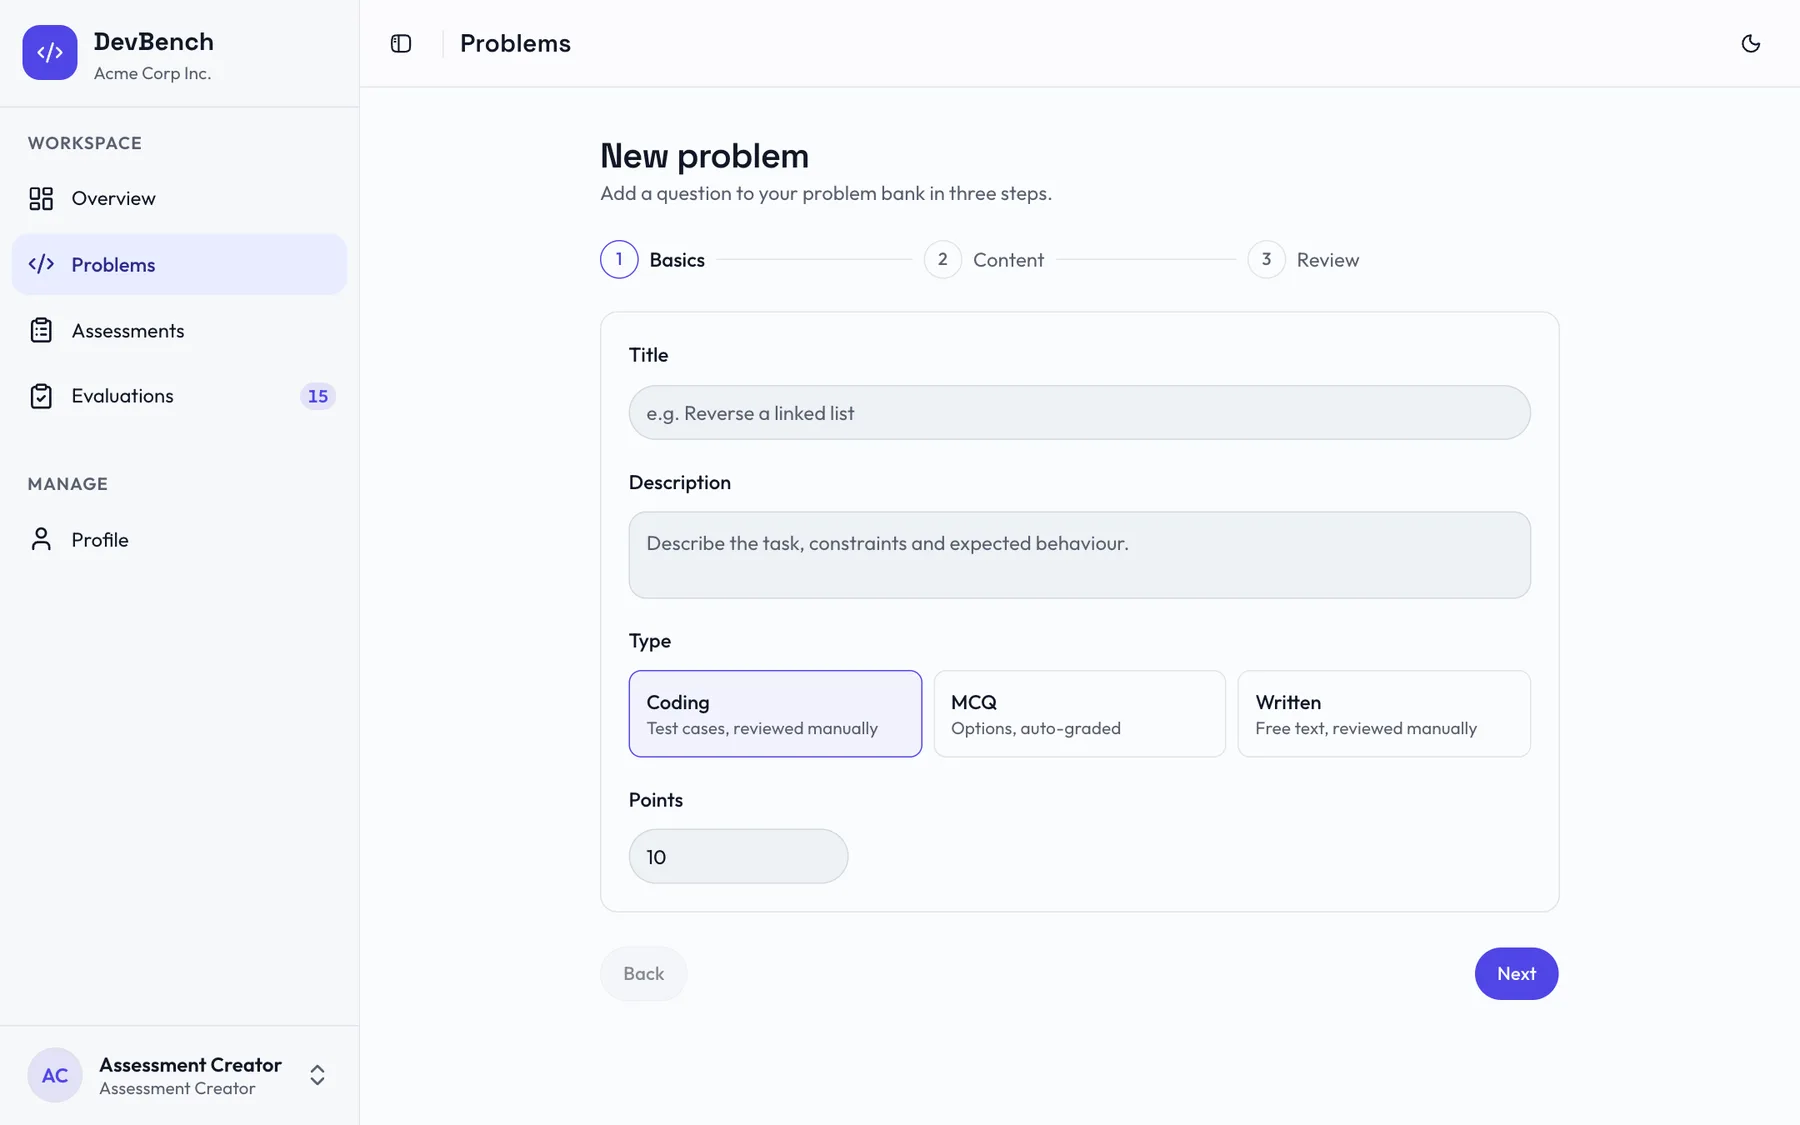1800x1125 pixels.
Task: Toggle the sidebar panel icon
Action: click(401, 43)
